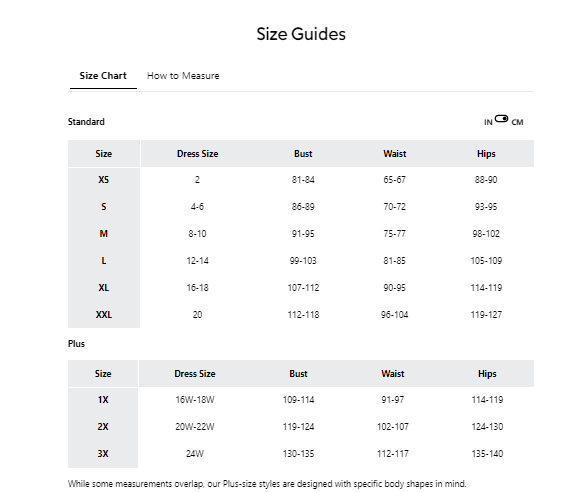This screenshot has height=492, width=565.
Task: Click the XL dress size 16-18
Action: [197, 288]
